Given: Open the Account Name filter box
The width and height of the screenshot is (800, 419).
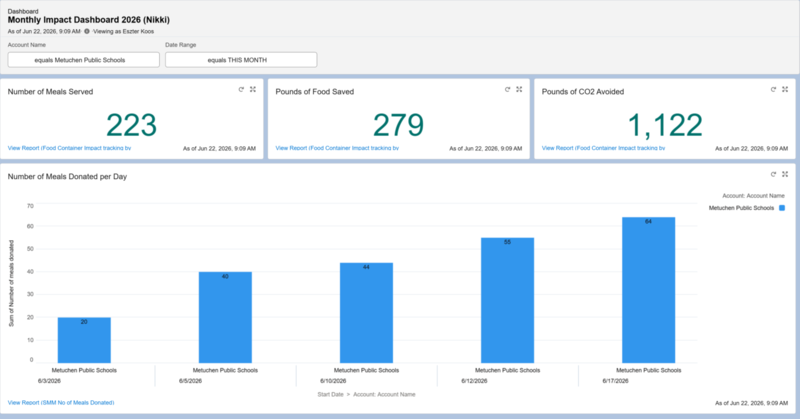Looking at the screenshot, I should pos(84,60).
